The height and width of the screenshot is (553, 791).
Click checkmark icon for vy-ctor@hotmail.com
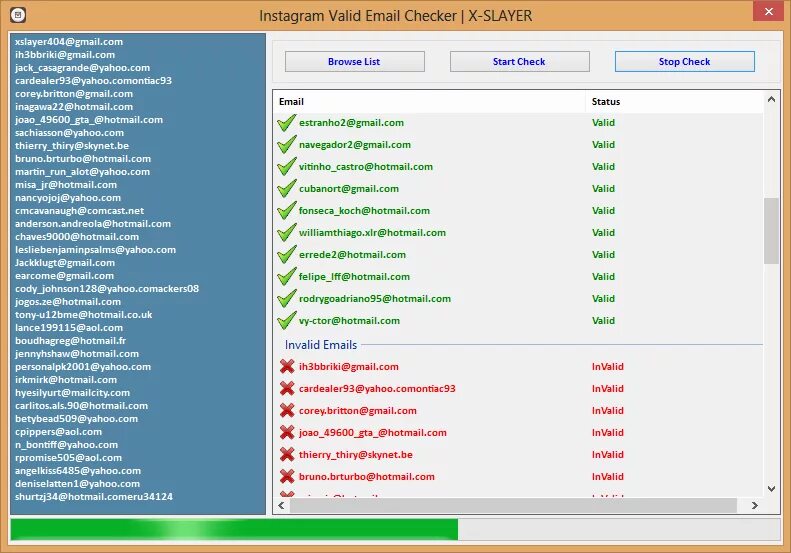click(287, 321)
